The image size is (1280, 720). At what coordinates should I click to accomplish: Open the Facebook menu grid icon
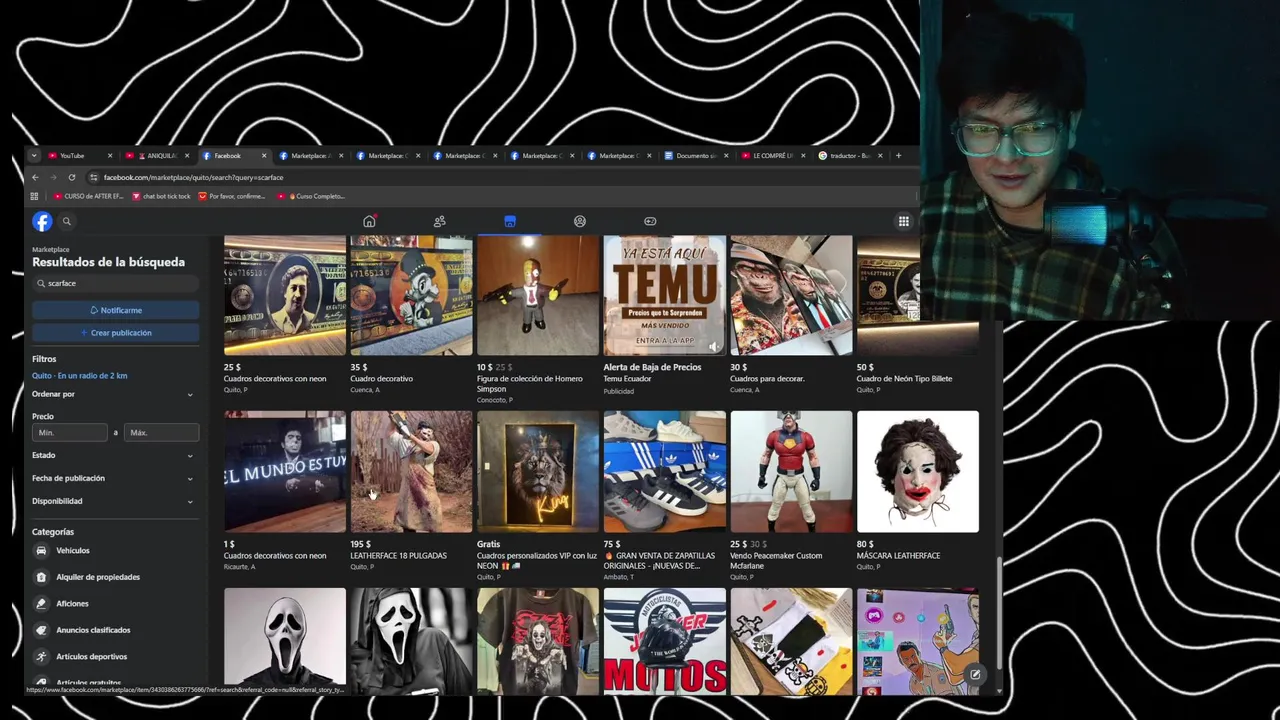pyautogui.click(x=903, y=222)
